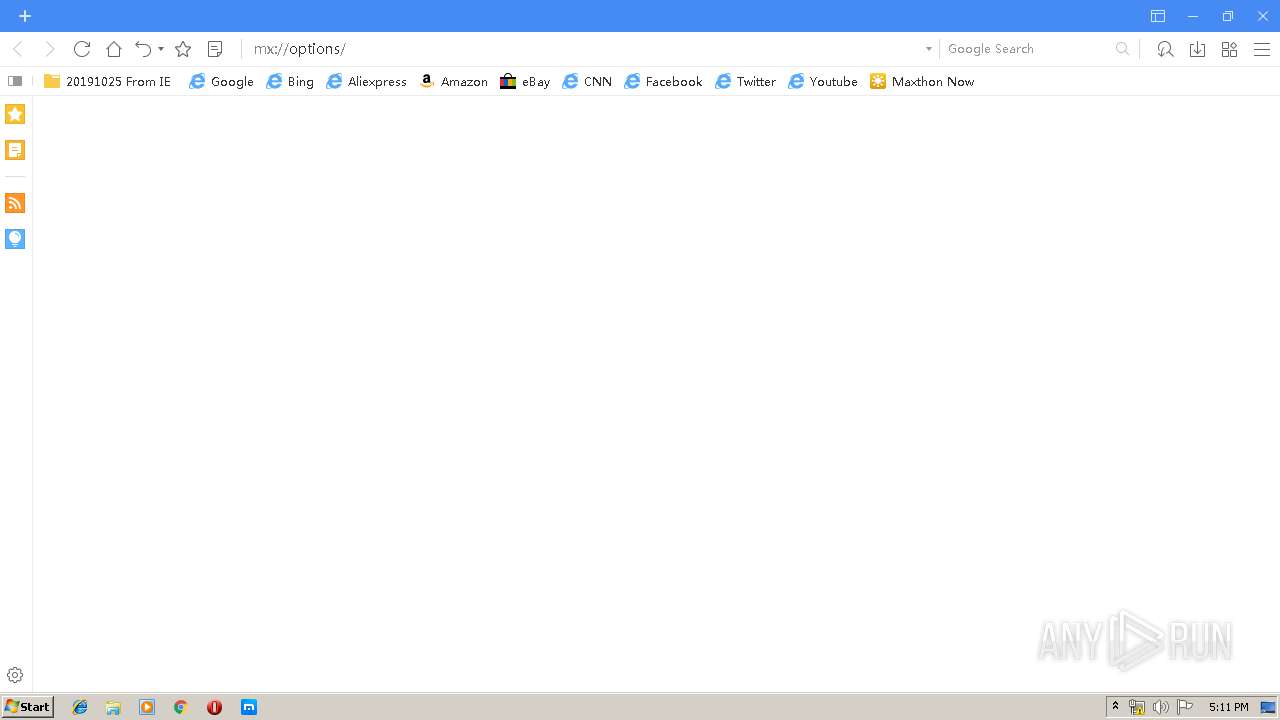Open the Twitter bookmark

pyautogui.click(x=745, y=82)
